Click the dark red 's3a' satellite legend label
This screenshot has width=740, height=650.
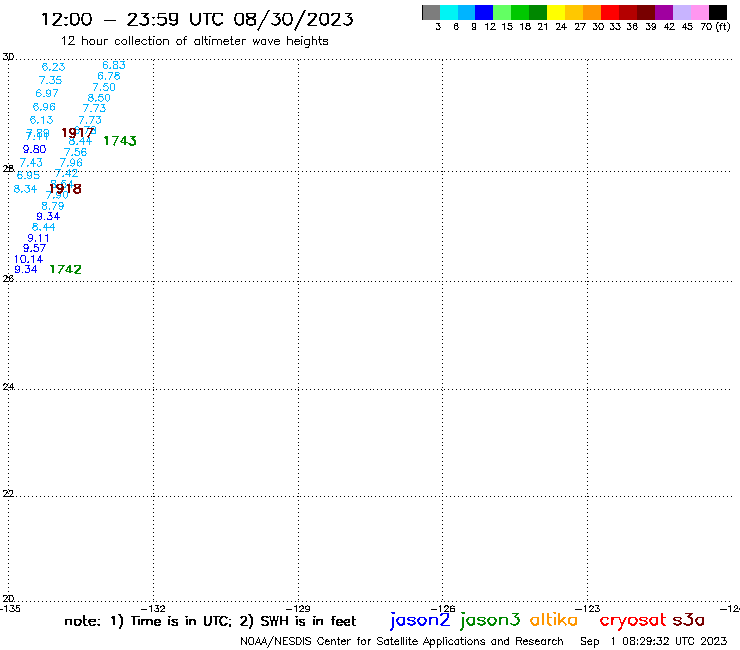point(689,620)
